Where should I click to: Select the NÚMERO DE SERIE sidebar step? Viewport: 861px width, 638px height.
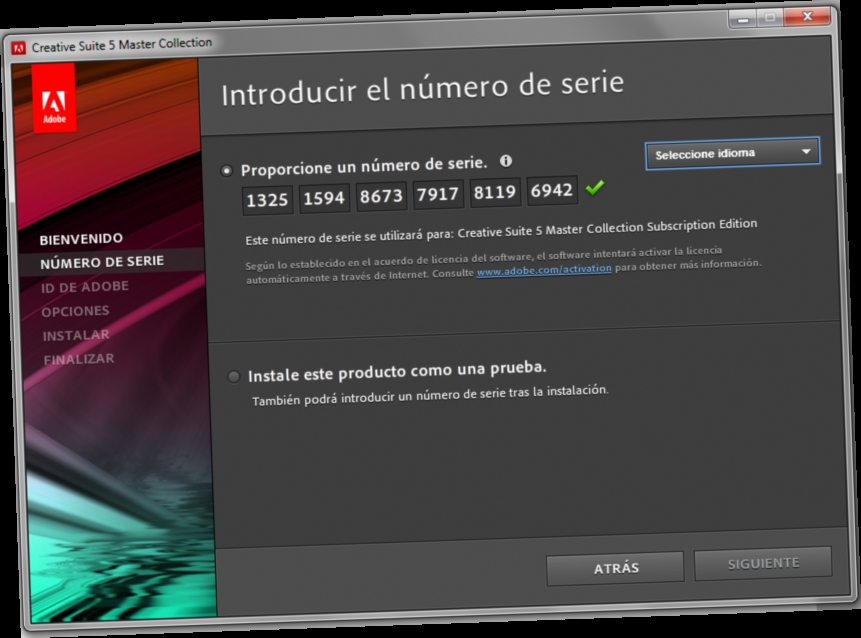pyautogui.click(x=102, y=262)
